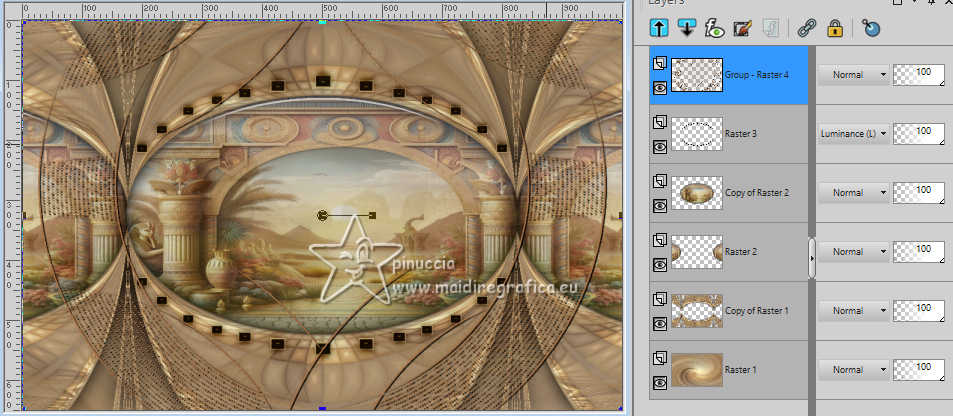953x416 pixels.
Task: Click the bottom center selection handle on canvas
Action: pyautogui.click(x=323, y=408)
